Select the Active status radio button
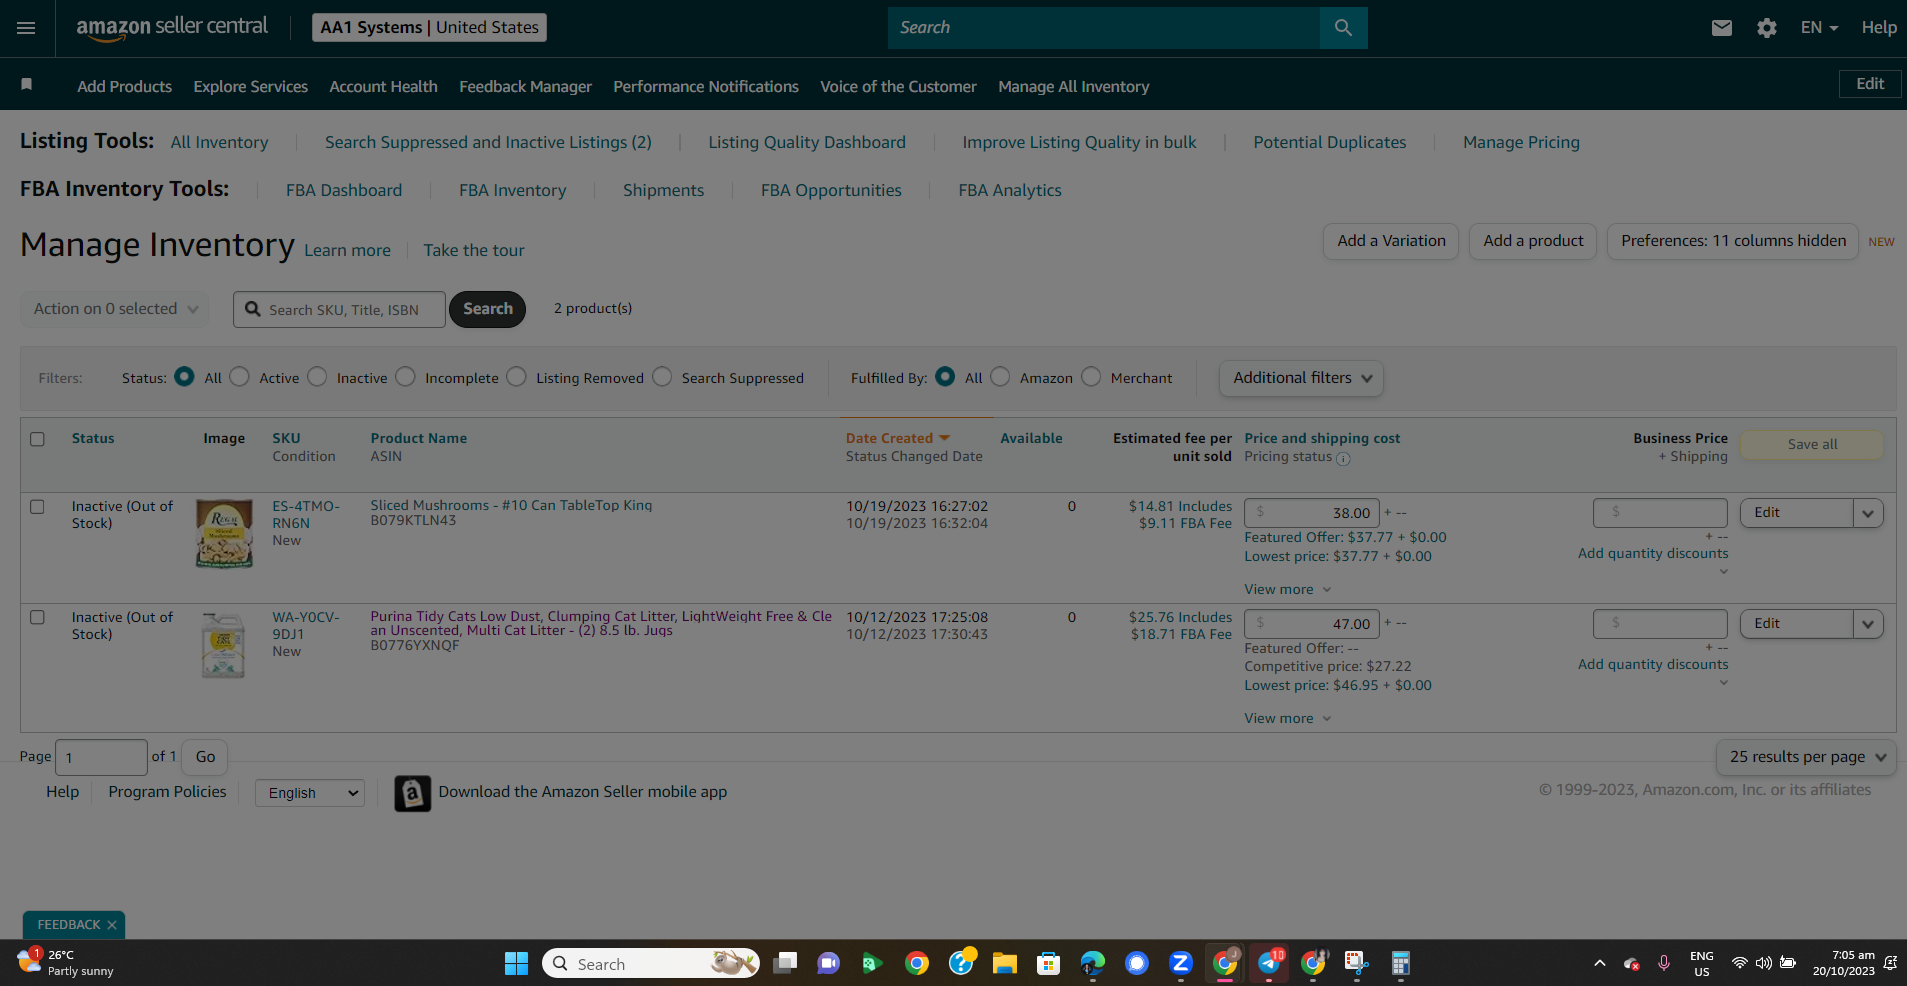1907x986 pixels. tap(239, 377)
